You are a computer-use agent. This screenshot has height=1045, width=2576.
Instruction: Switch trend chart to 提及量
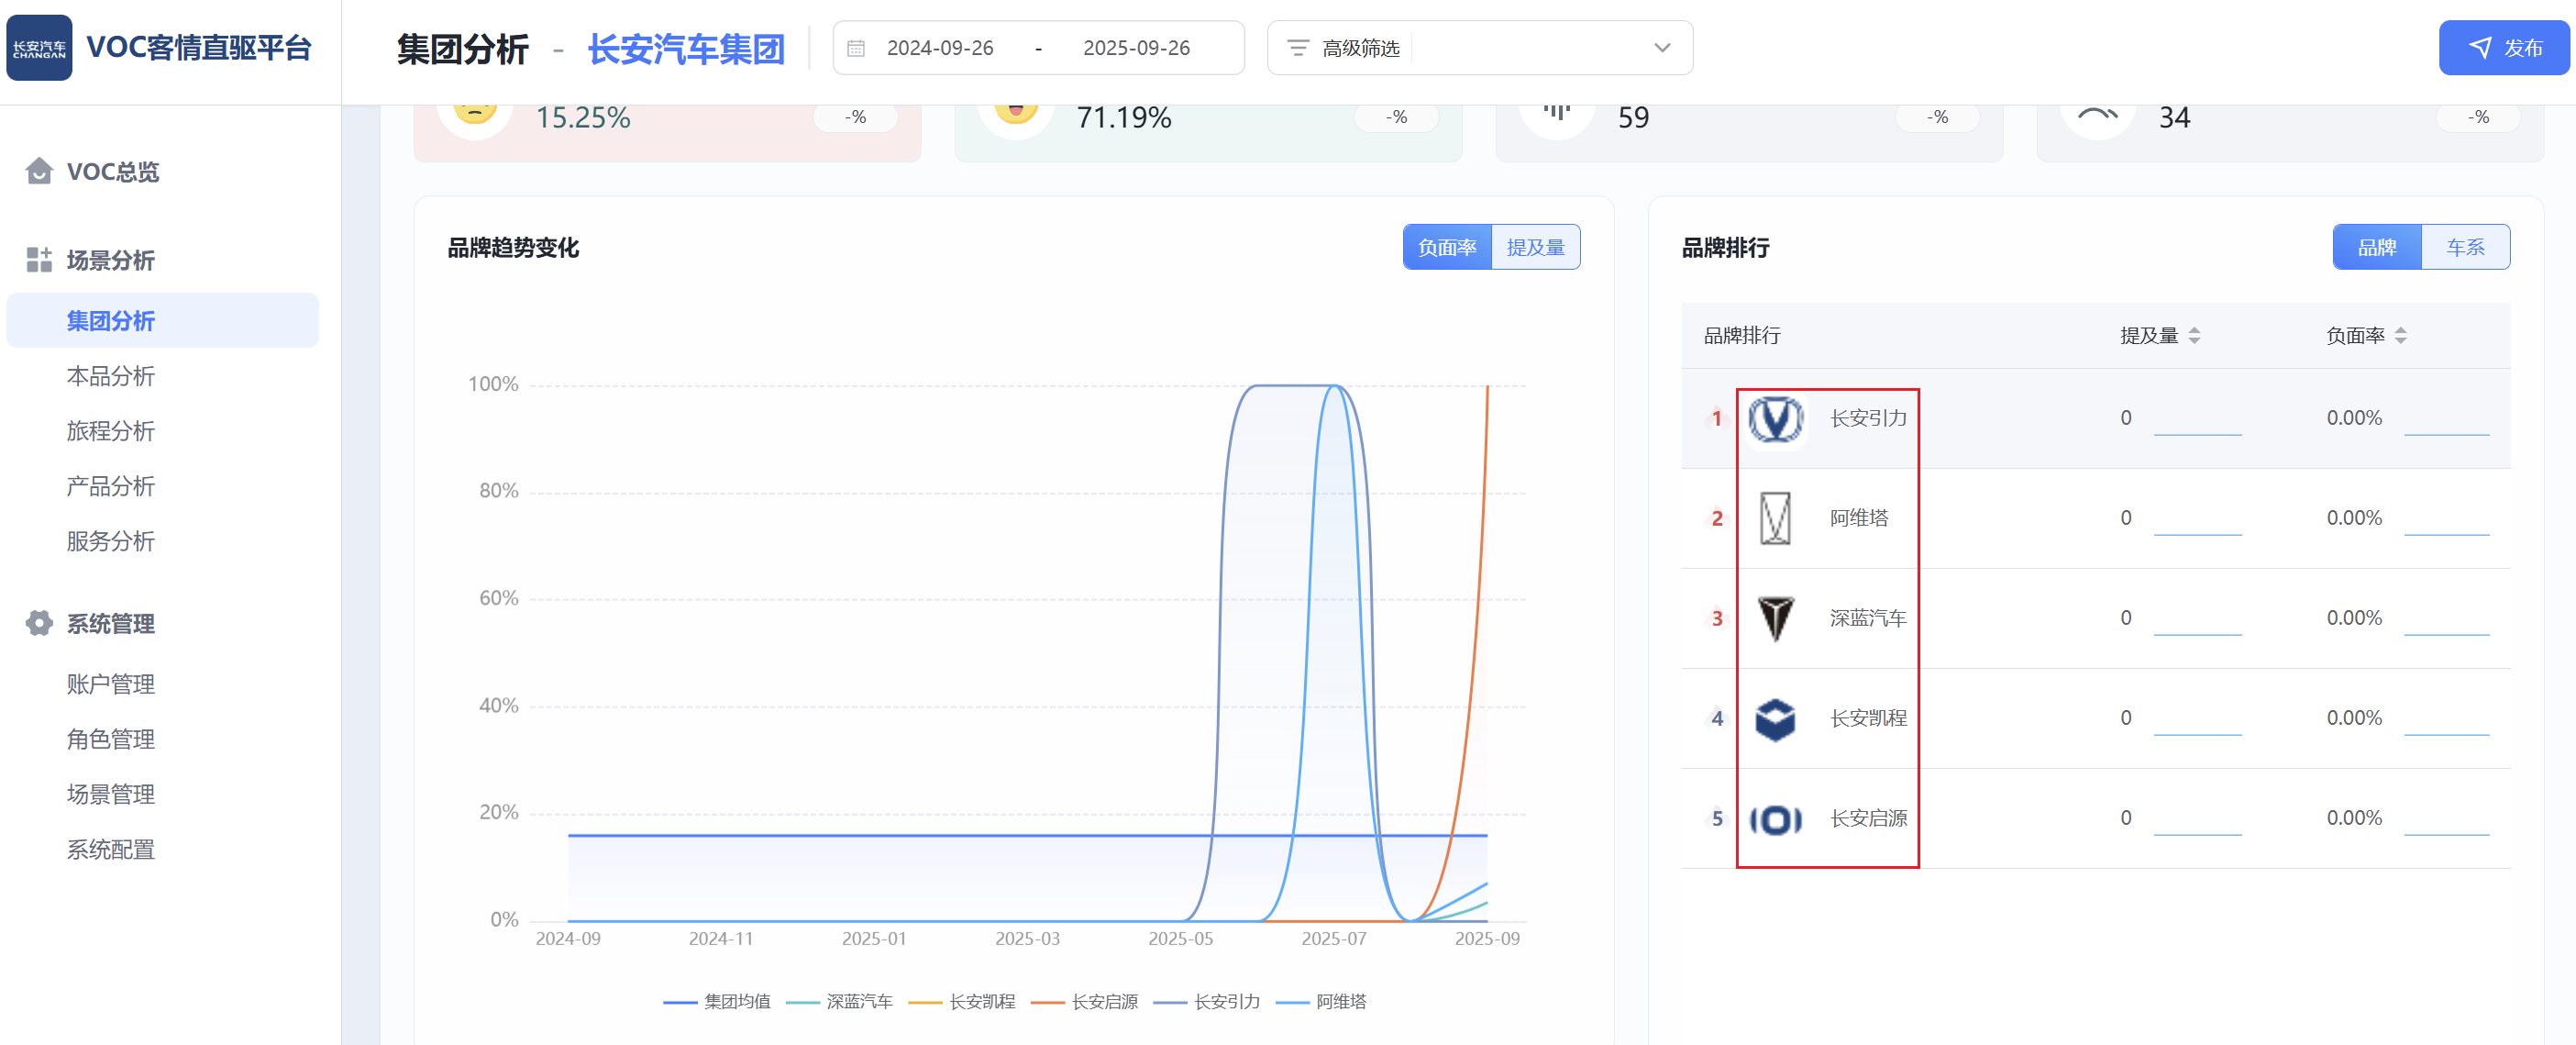coord(1535,247)
